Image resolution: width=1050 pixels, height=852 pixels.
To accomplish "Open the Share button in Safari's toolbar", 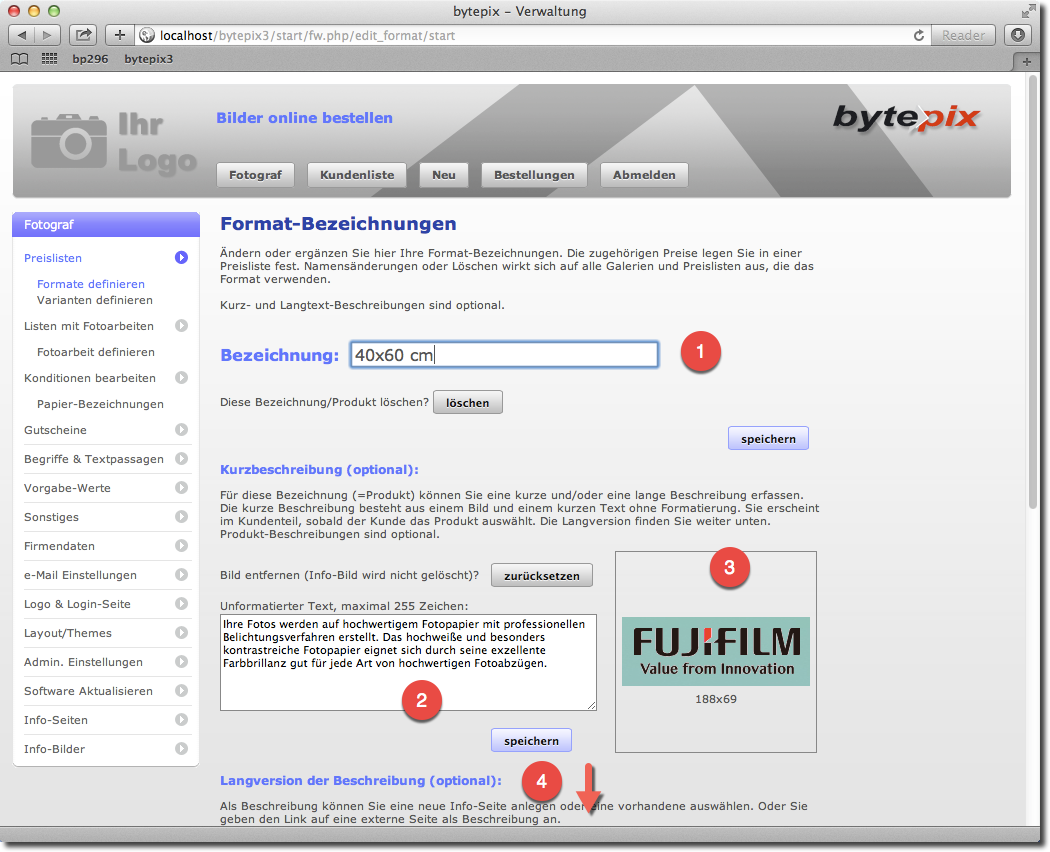I will [83, 35].
